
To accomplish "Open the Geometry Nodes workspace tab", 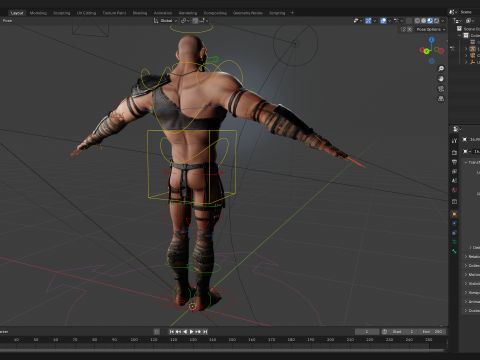I will pos(248,13).
